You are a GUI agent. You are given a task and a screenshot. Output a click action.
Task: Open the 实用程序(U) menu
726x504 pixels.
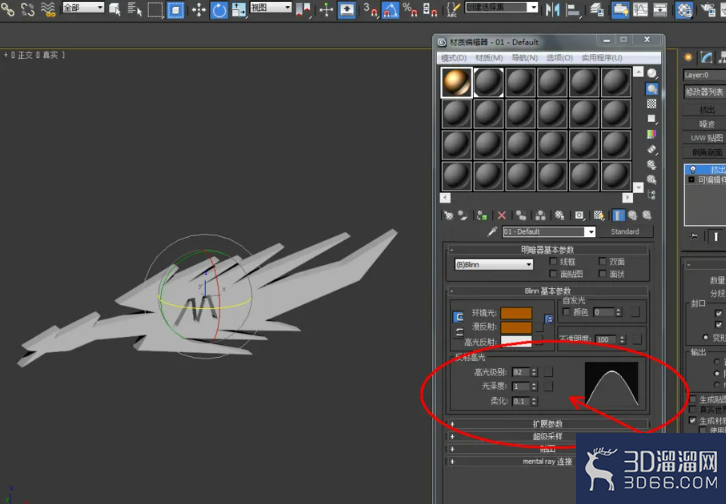coord(602,58)
